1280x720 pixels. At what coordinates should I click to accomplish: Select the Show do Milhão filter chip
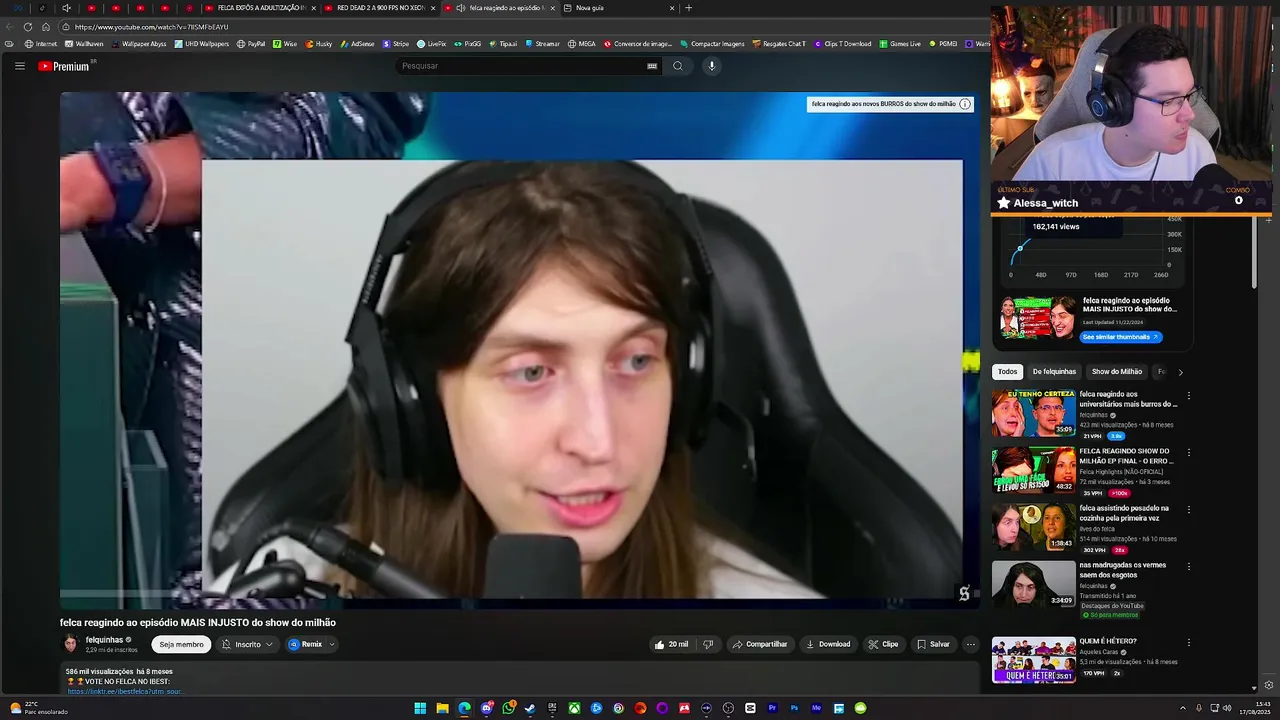1116,371
